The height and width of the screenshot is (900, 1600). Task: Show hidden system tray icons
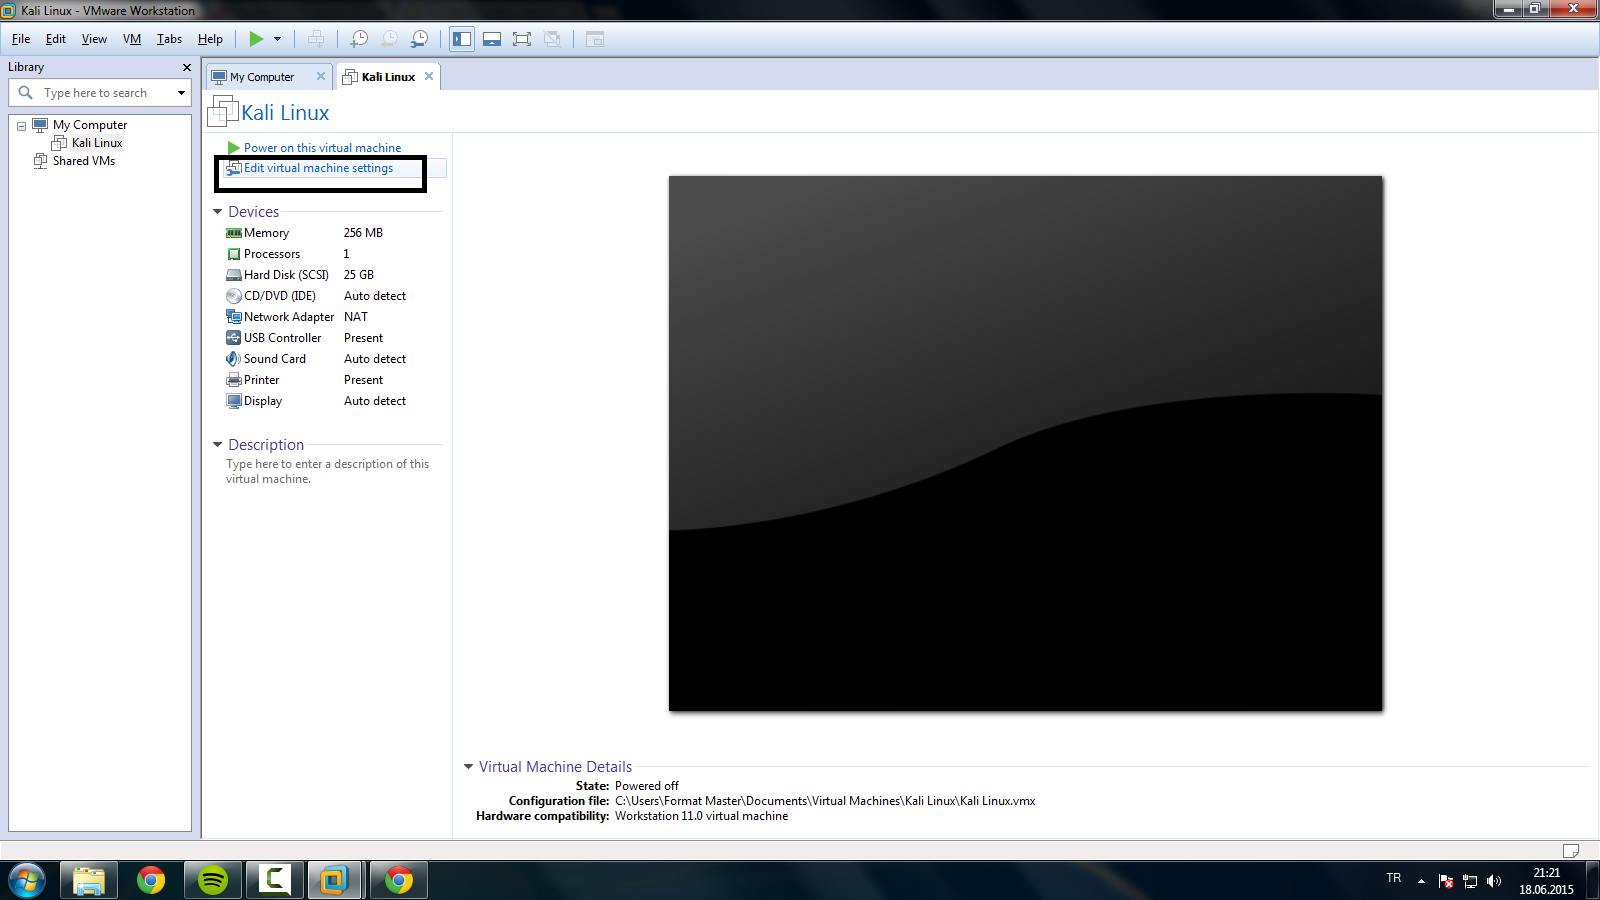click(1421, 881)
